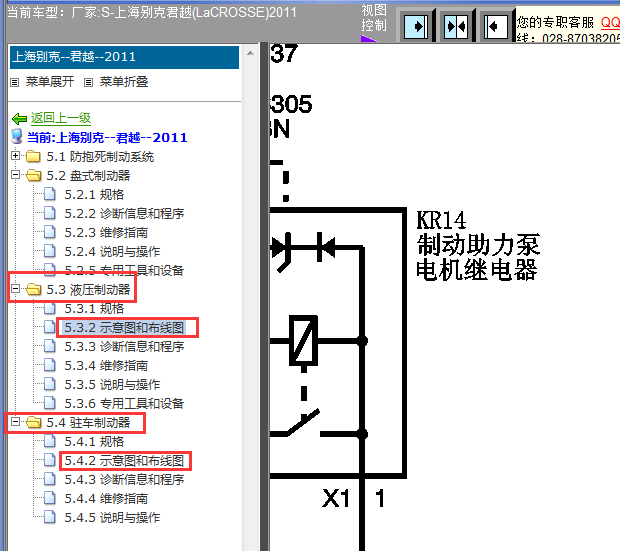The width and height of the screenshot is (620, 551).
Task: Click the page icon of 5.2.1 规格
Action: point(50,194)
